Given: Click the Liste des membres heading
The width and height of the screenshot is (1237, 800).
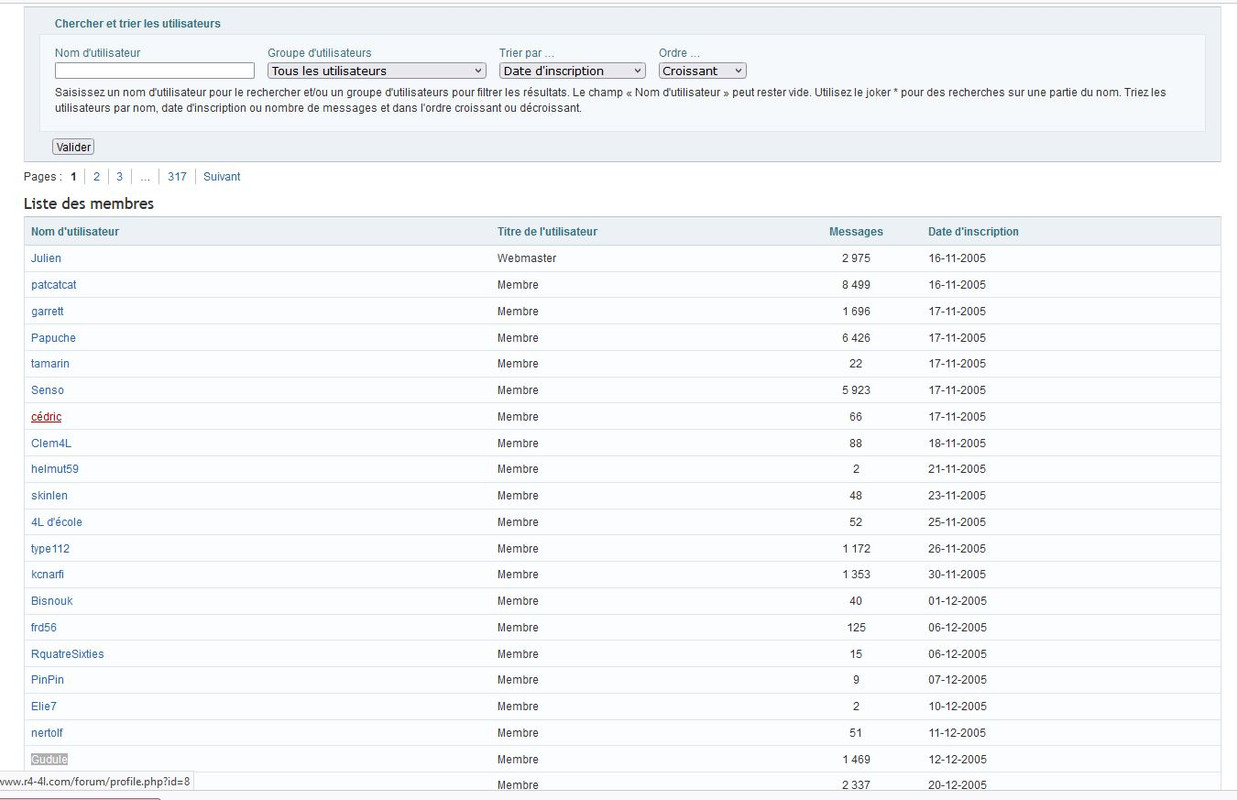Looking at the screenshot, I should point(89,204).
